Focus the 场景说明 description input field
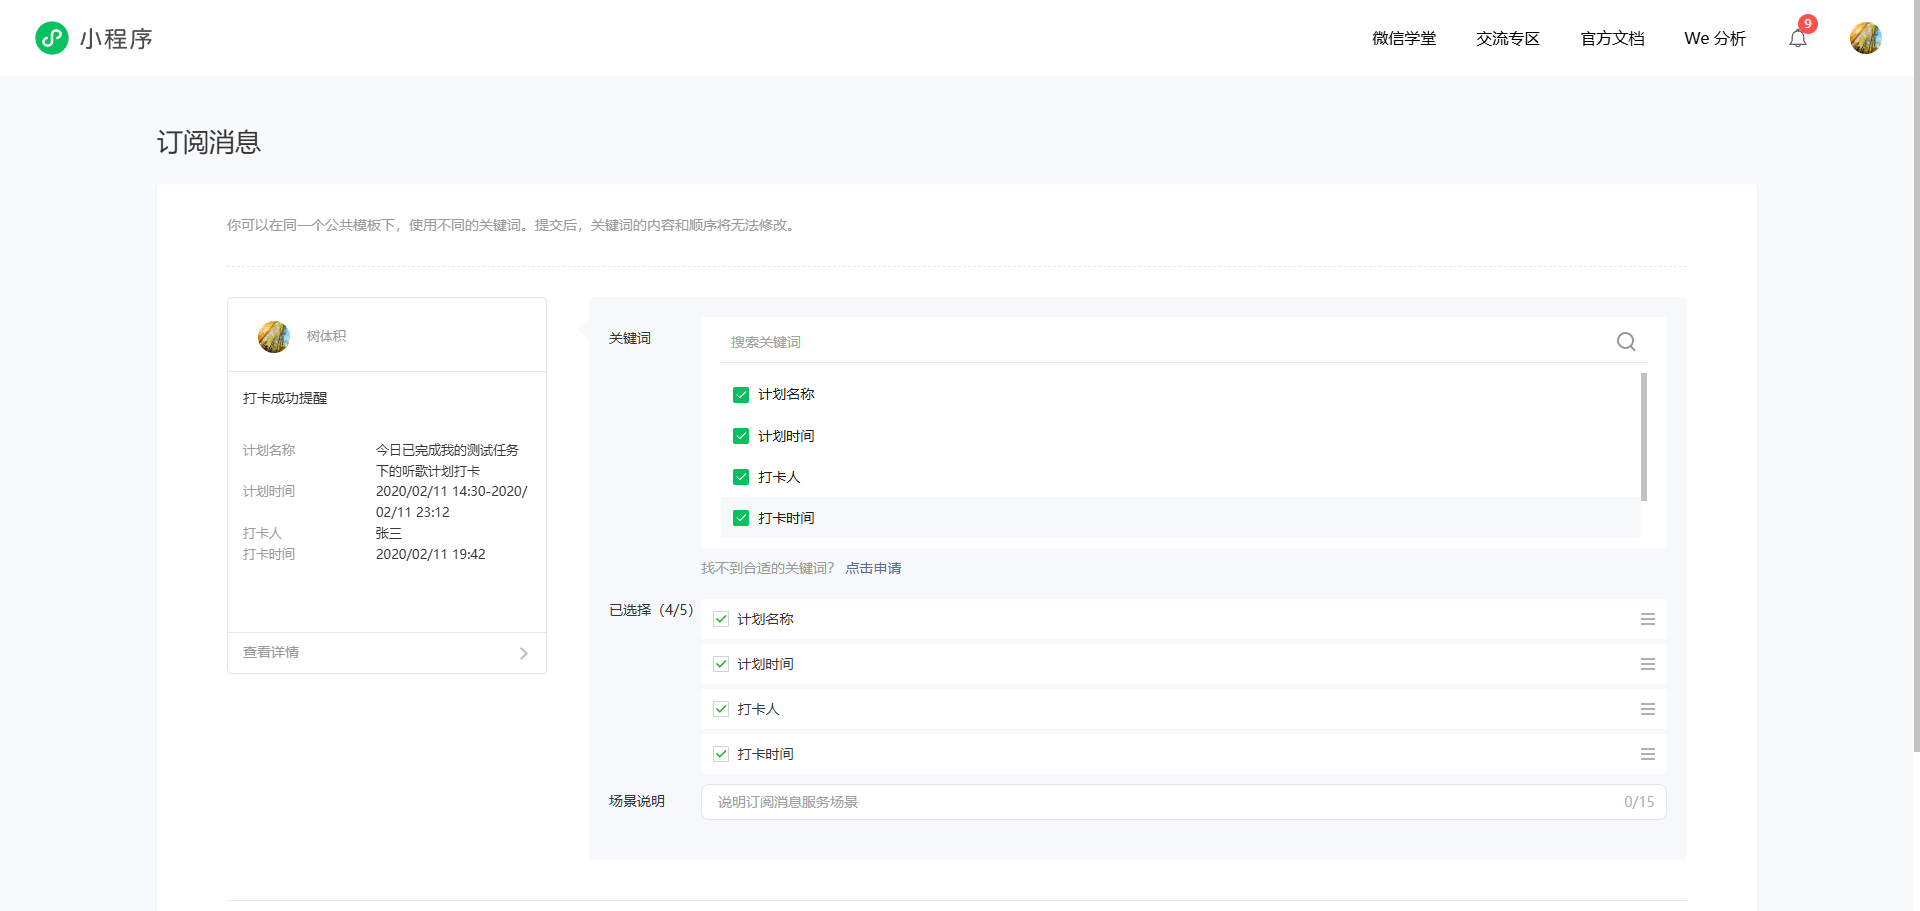The image size is (1920, 911). pyautogui.click(x=1184, y=802)
